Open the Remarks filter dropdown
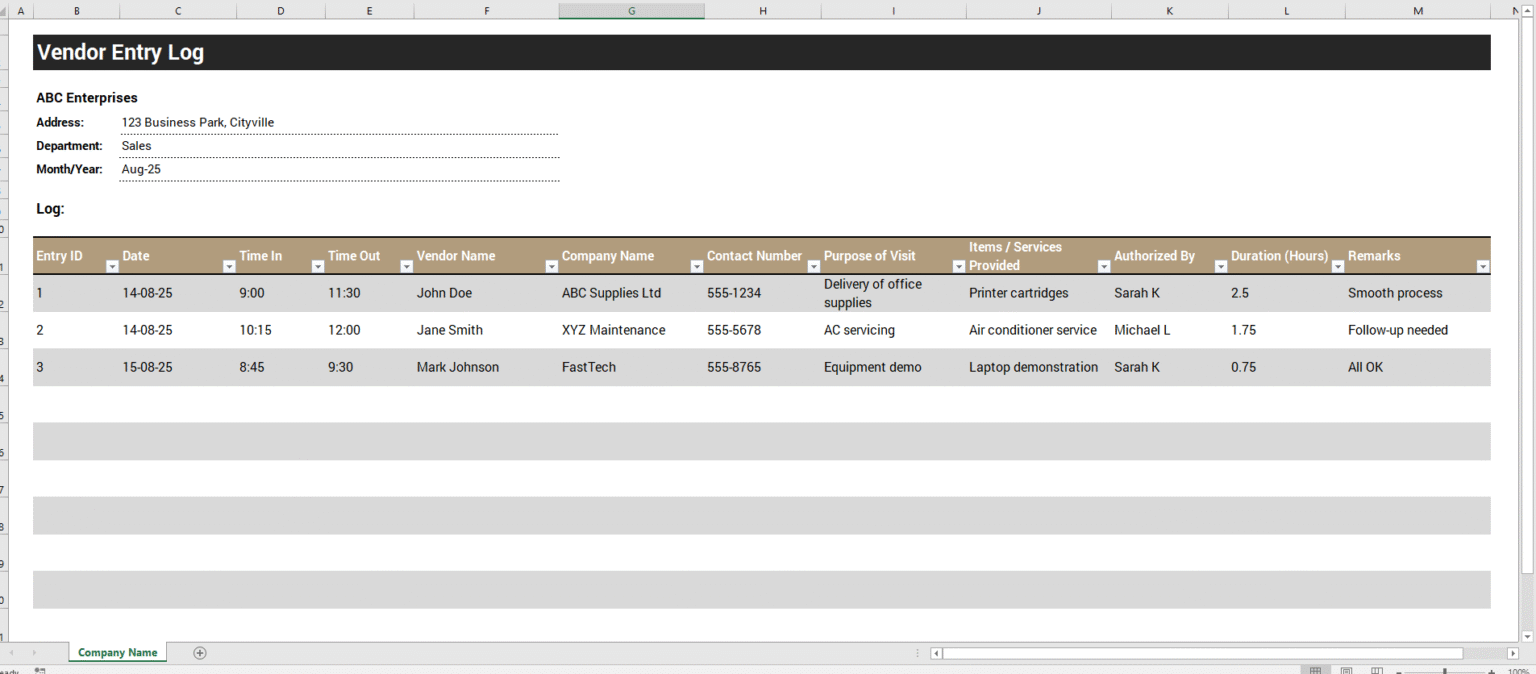Viewport: 1536px width, 674px height. tap(1483, 267)
